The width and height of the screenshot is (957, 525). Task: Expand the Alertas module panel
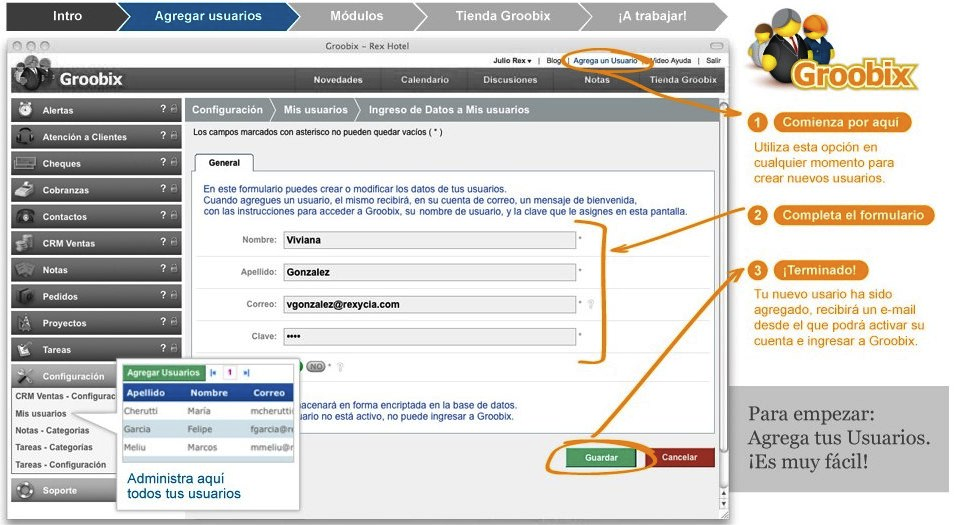pos(96,110)
